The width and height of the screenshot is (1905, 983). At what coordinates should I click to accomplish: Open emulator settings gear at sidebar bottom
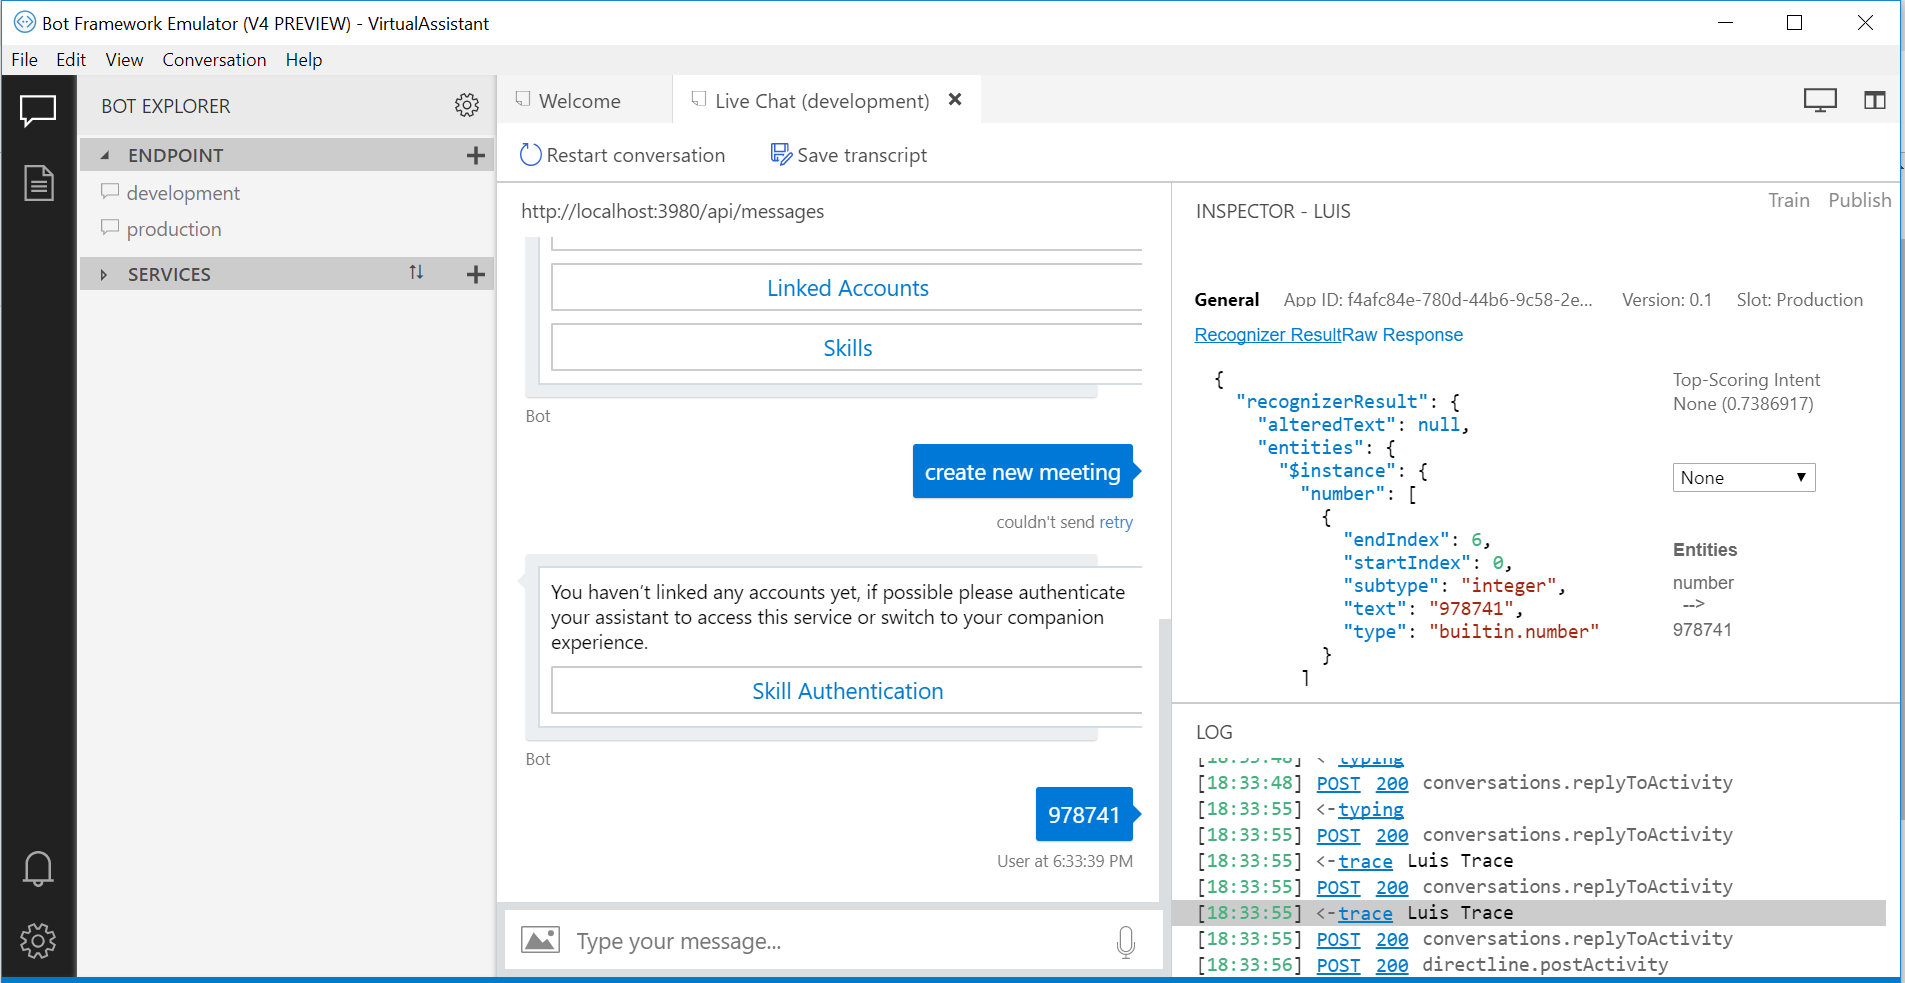click(x=38, y=941)
